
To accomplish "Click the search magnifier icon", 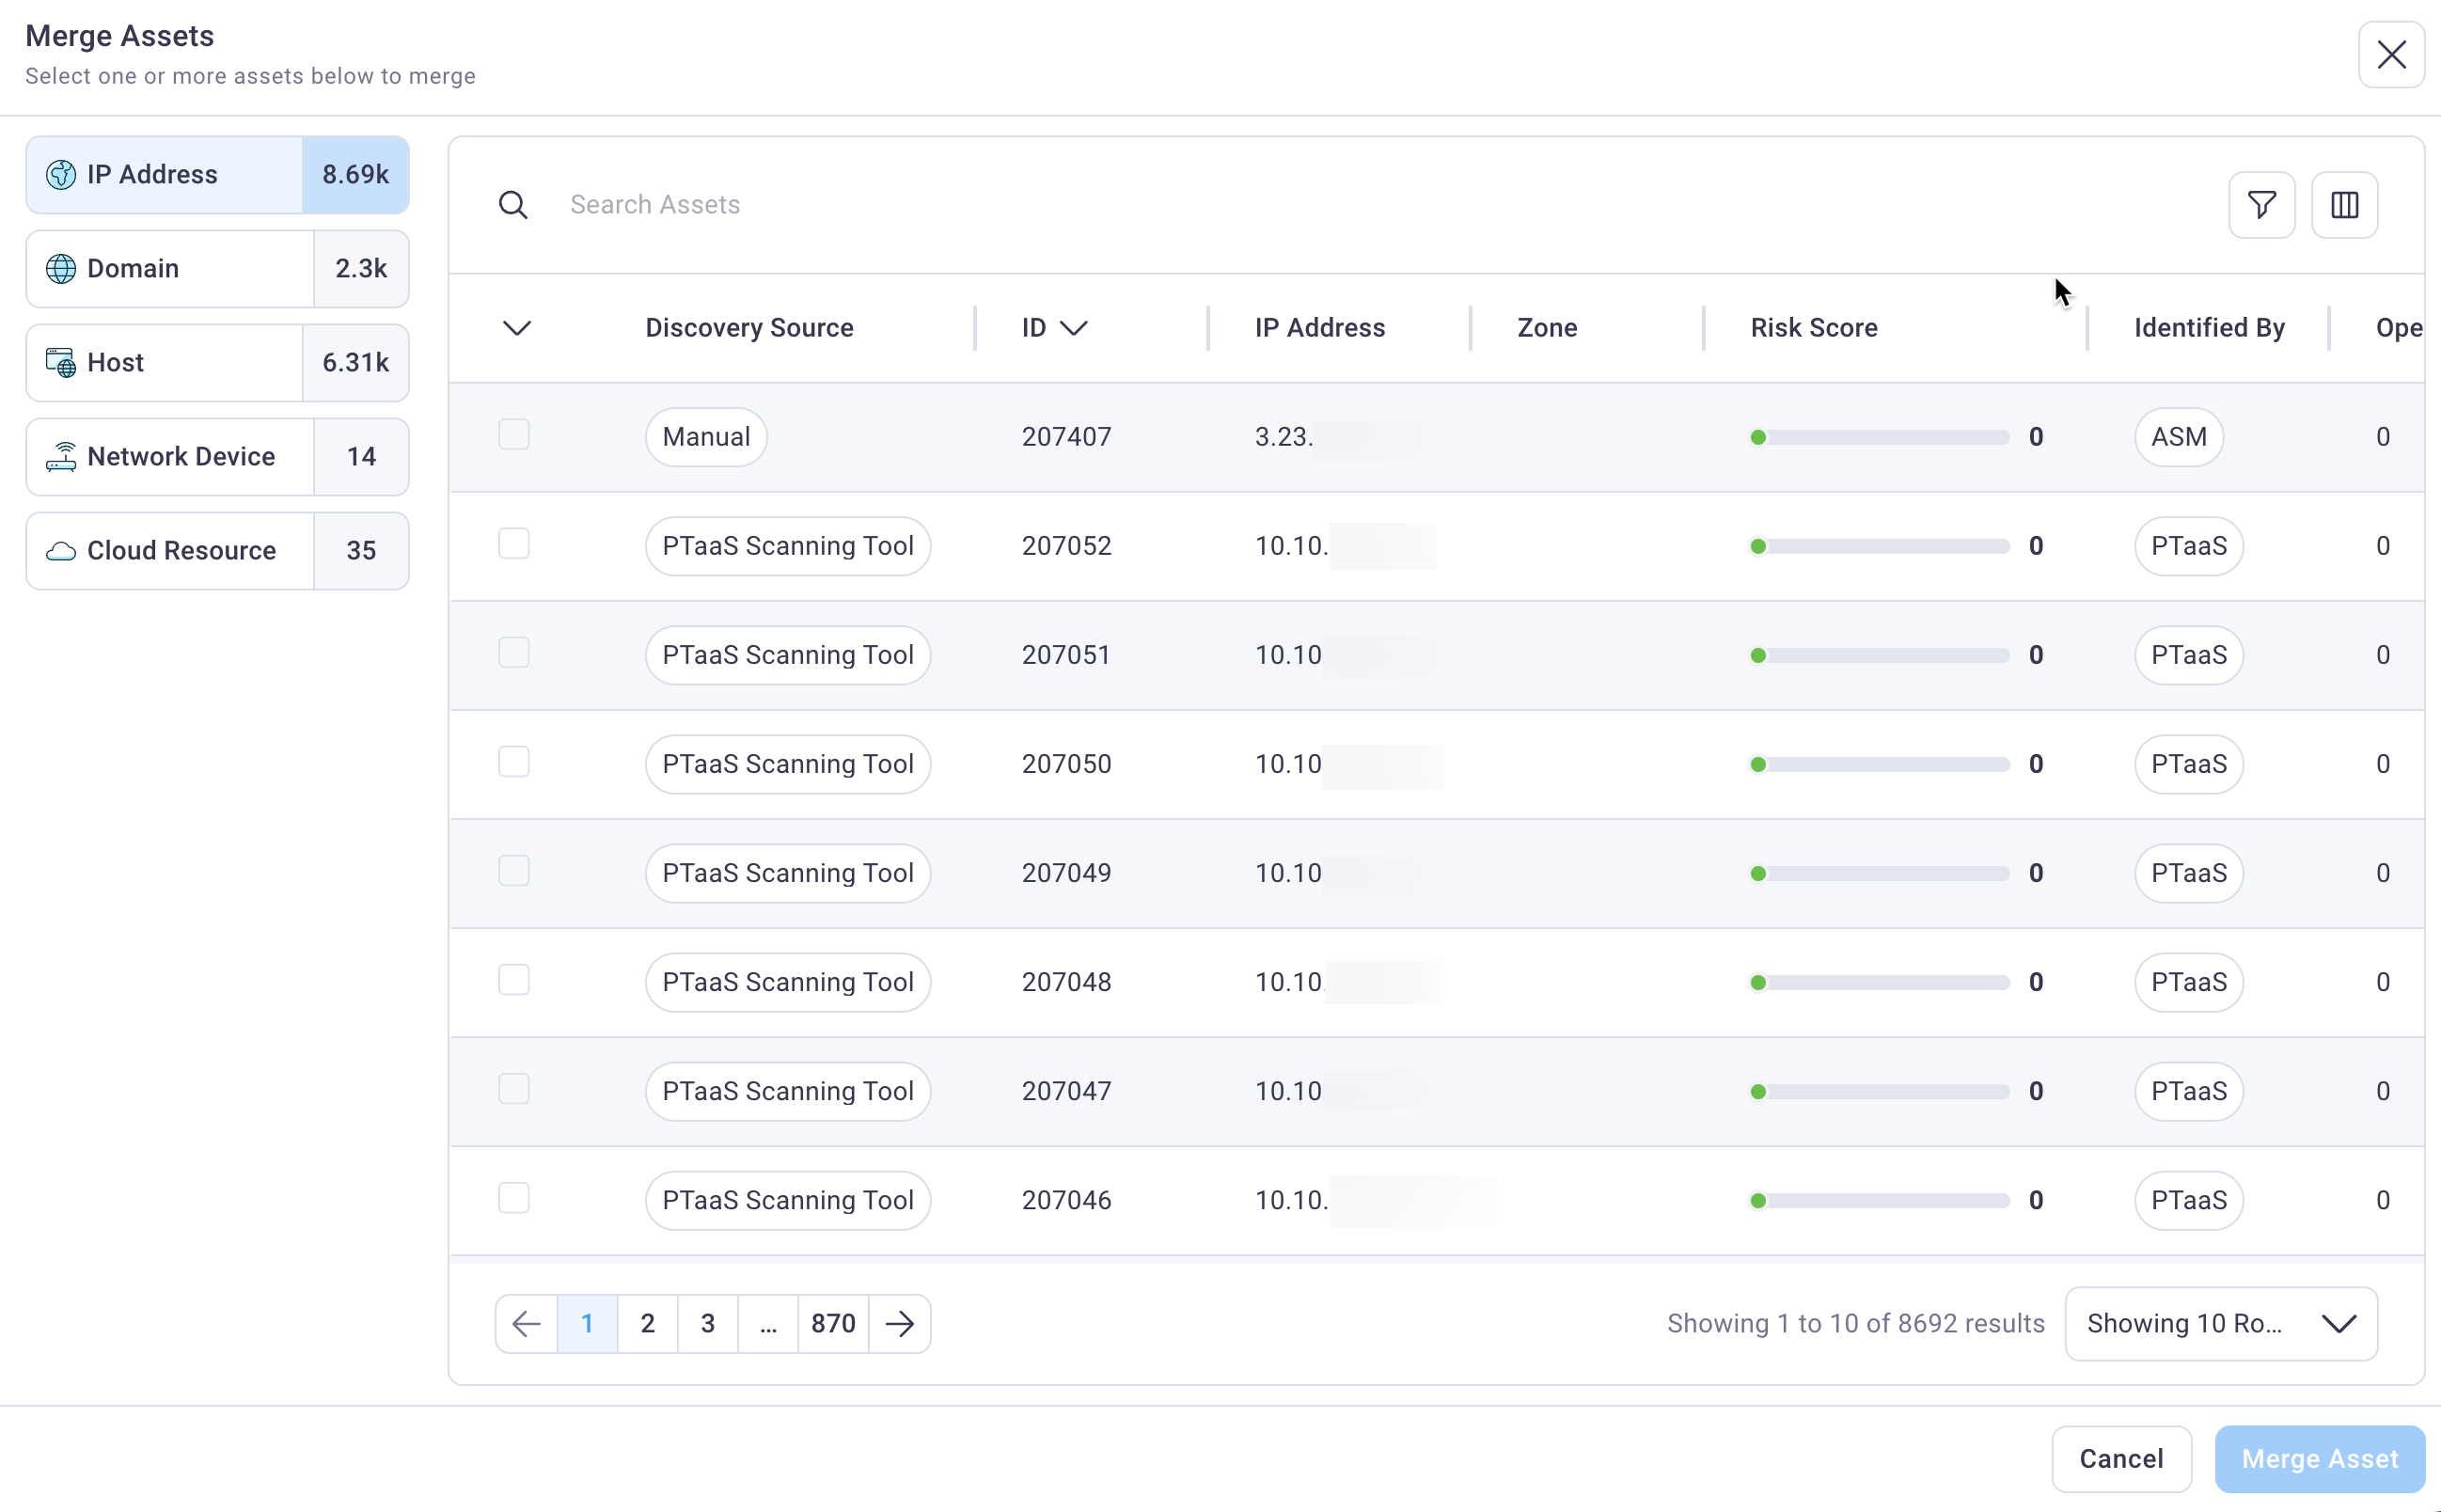I will point(513,205).
